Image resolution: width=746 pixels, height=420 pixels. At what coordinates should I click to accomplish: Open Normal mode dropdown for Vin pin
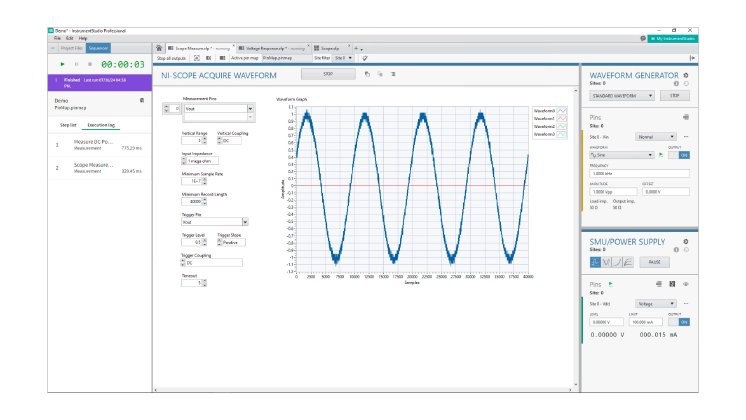656,137
